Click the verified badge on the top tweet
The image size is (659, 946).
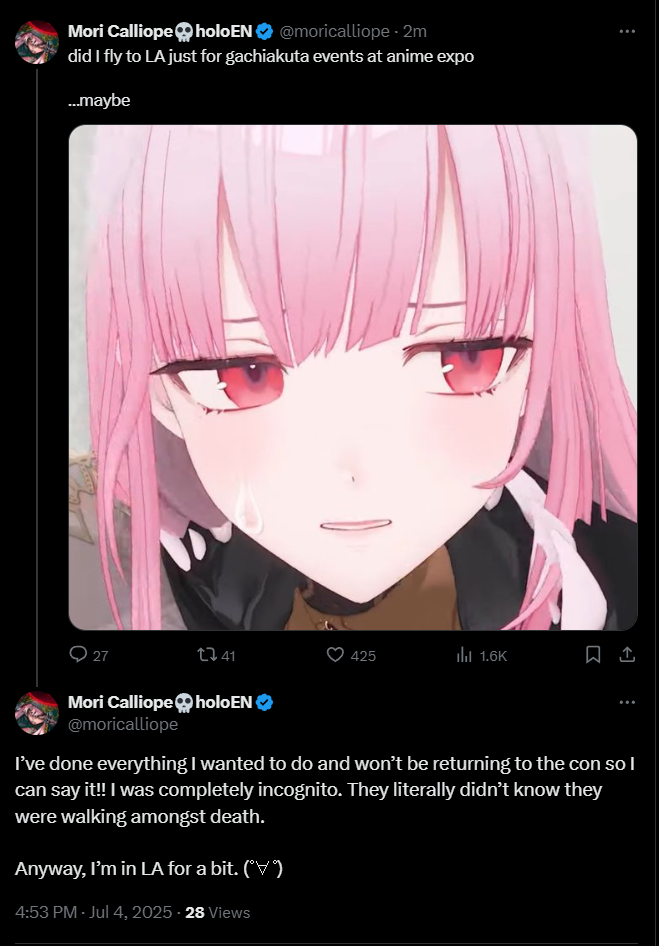(264, 31)
